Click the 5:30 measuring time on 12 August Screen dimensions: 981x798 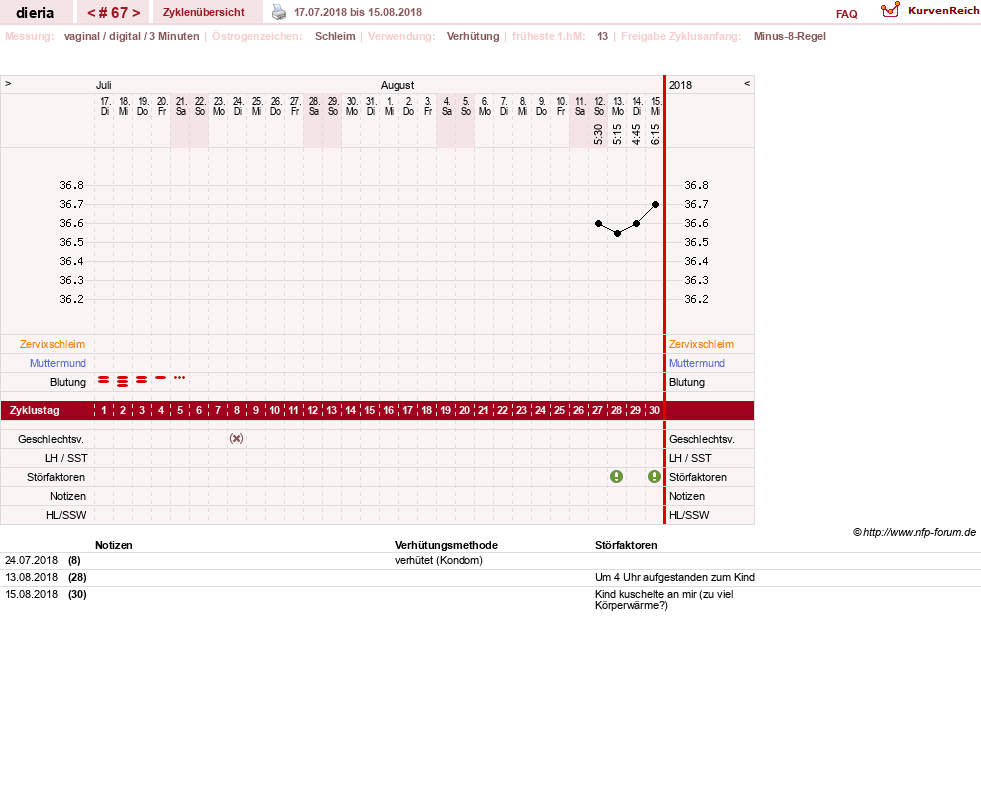tap(599, 134)
